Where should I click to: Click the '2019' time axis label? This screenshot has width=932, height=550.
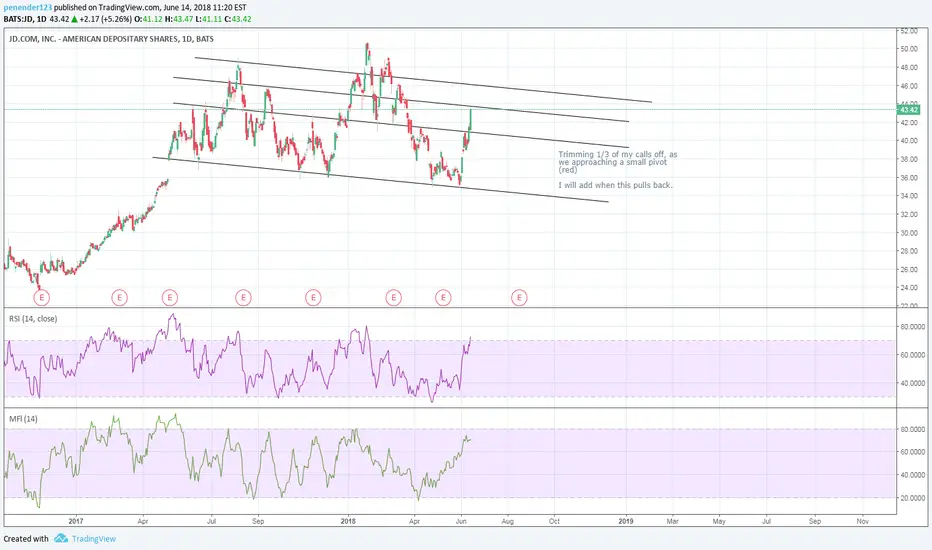625,521
